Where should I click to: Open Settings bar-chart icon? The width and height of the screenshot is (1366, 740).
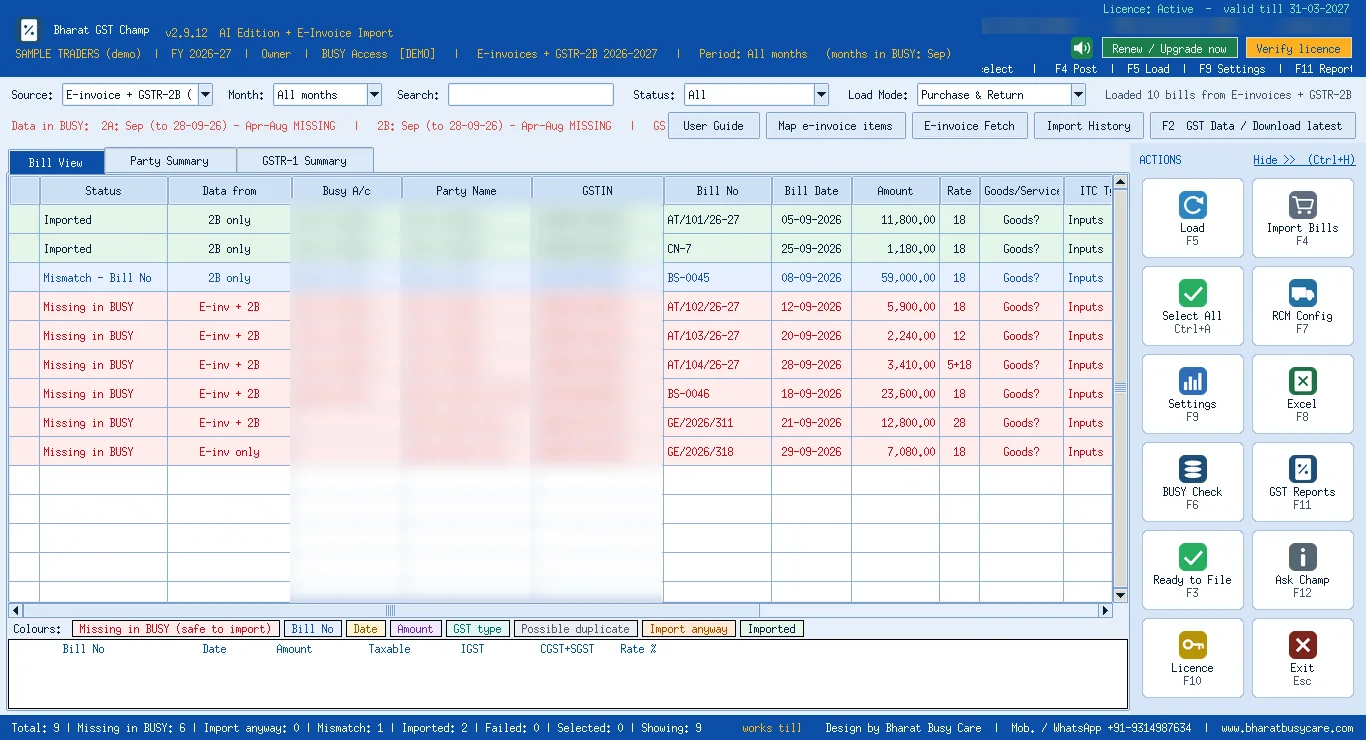coord(1192,381)
